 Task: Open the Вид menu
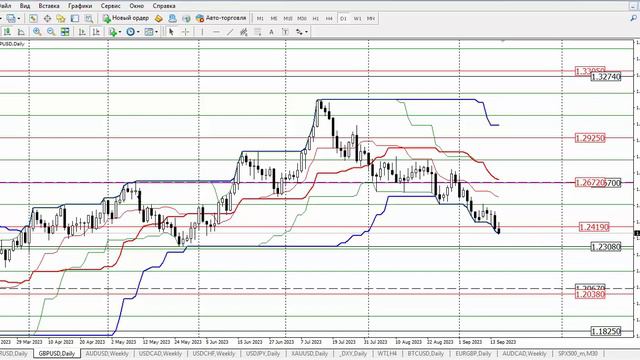click(x=24, y=6)
